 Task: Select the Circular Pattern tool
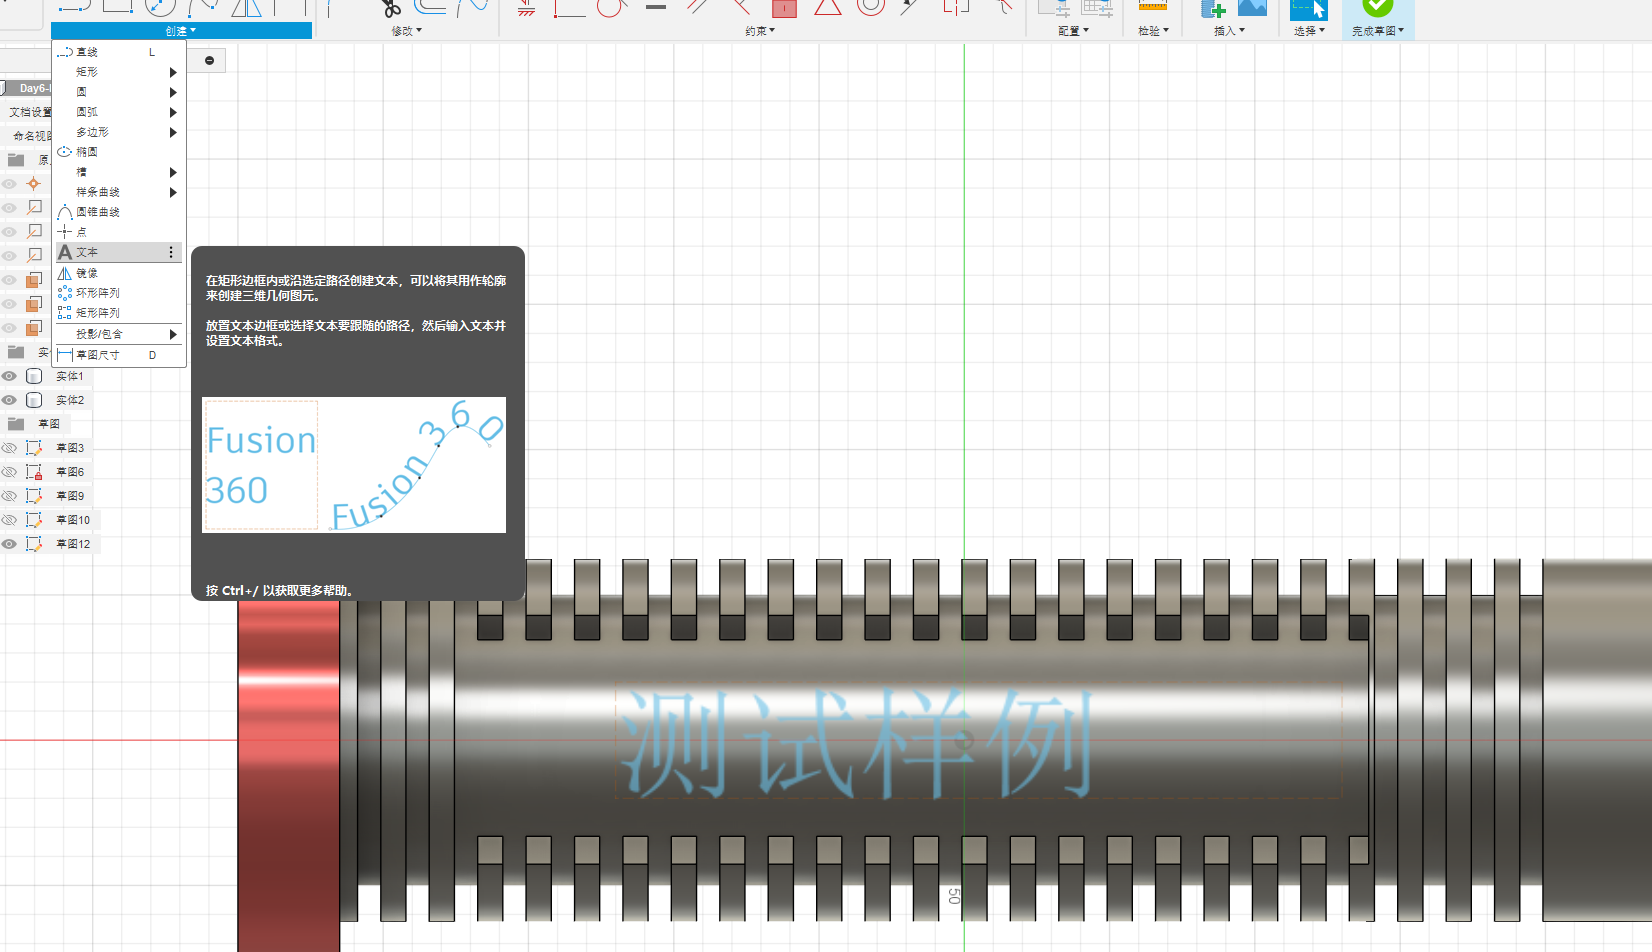point(98,293)
